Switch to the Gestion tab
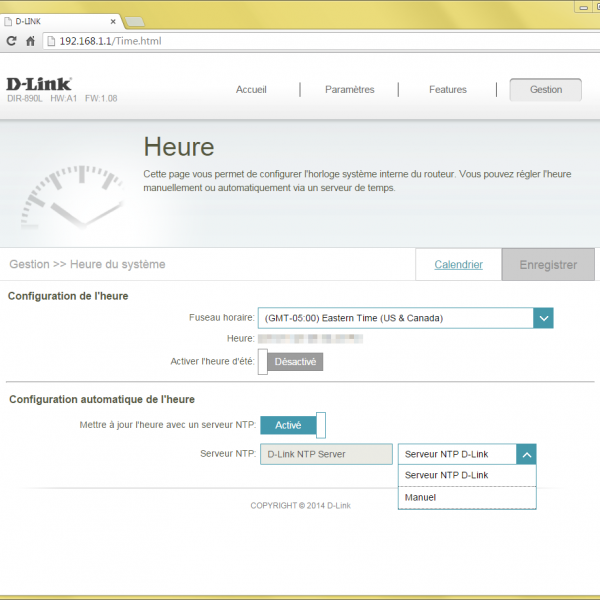Image resolution: width=600 pixels, height=600 pixels. pyautogui.click(x=546, y=89)
